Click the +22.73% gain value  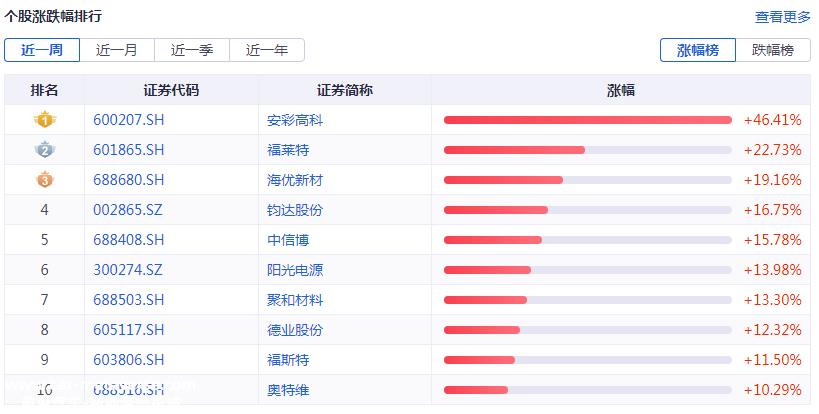click(773, 150)
